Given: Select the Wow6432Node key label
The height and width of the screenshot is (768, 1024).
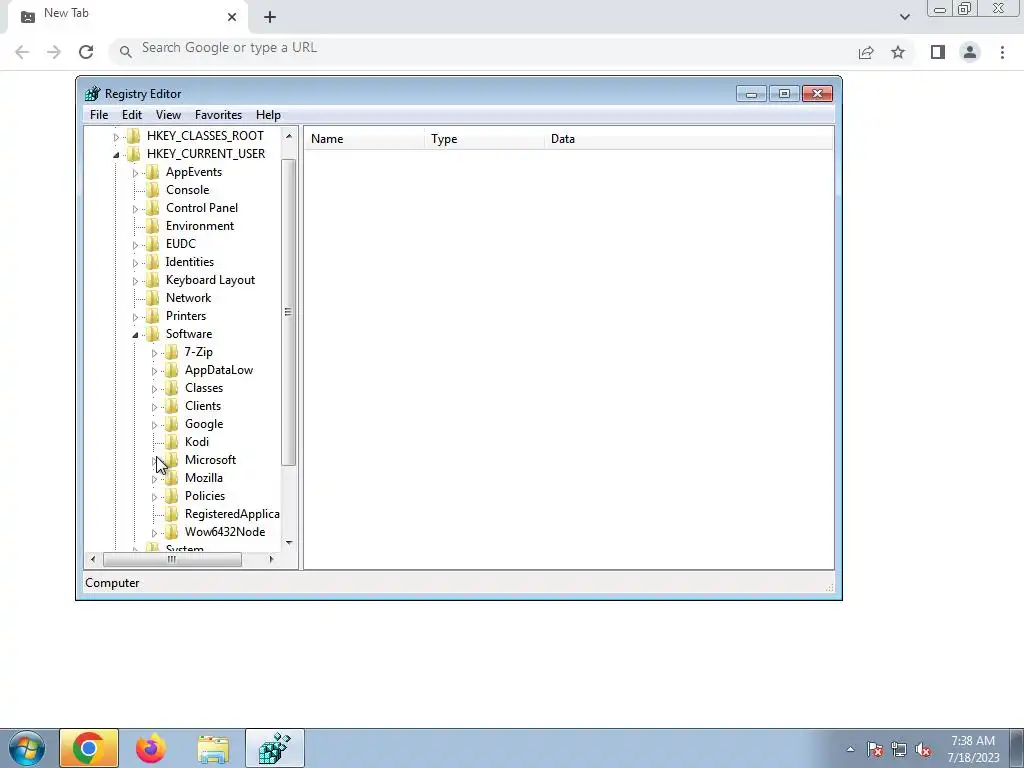Looking at the screenshot, I should pyautogui.click(x=225, y=532).
